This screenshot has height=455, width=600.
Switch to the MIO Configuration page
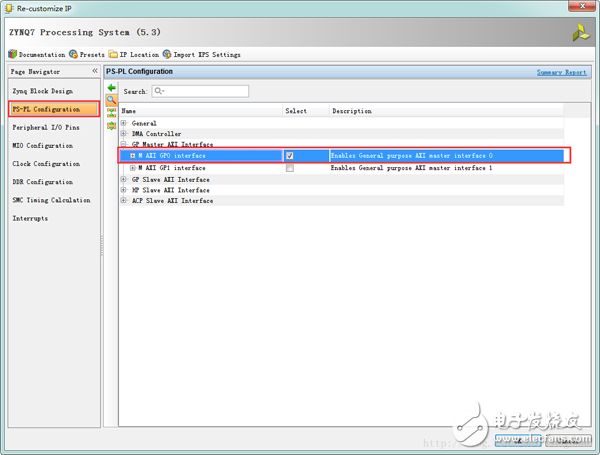point(43,145)
